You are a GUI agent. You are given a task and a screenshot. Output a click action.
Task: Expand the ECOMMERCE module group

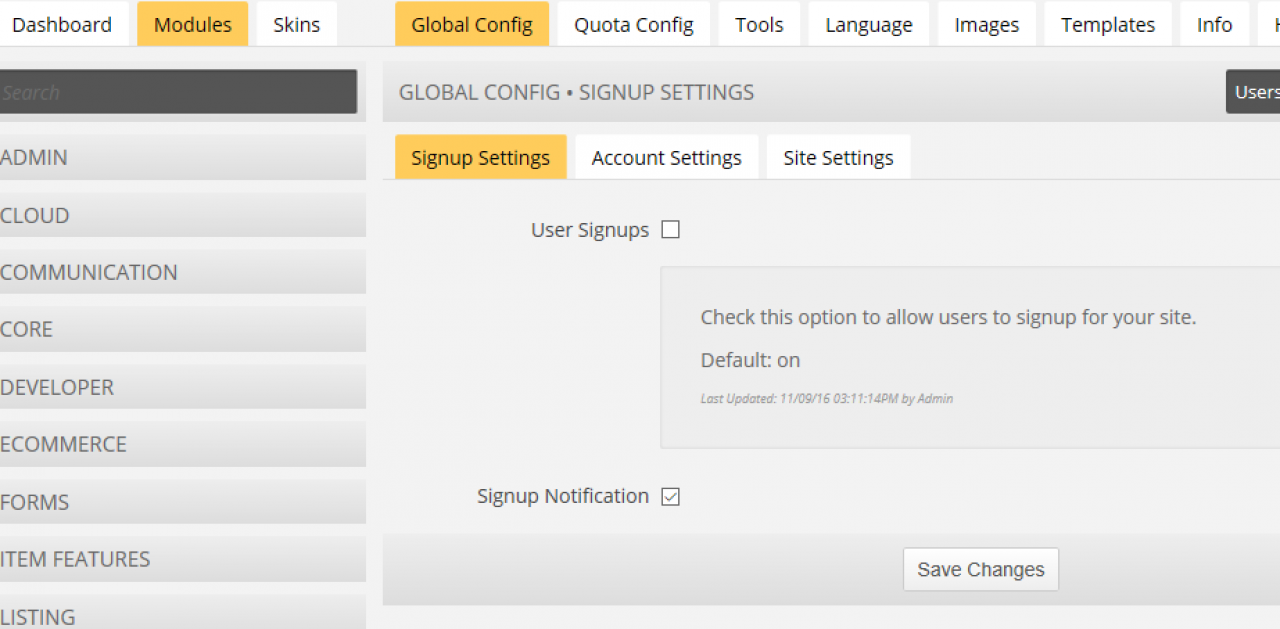(x=180, y=445)
